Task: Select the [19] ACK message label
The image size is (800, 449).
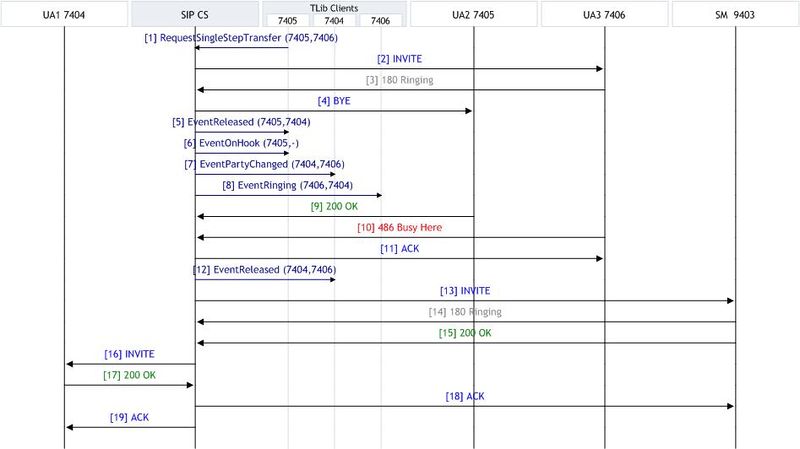Action: tap(129, 417)
